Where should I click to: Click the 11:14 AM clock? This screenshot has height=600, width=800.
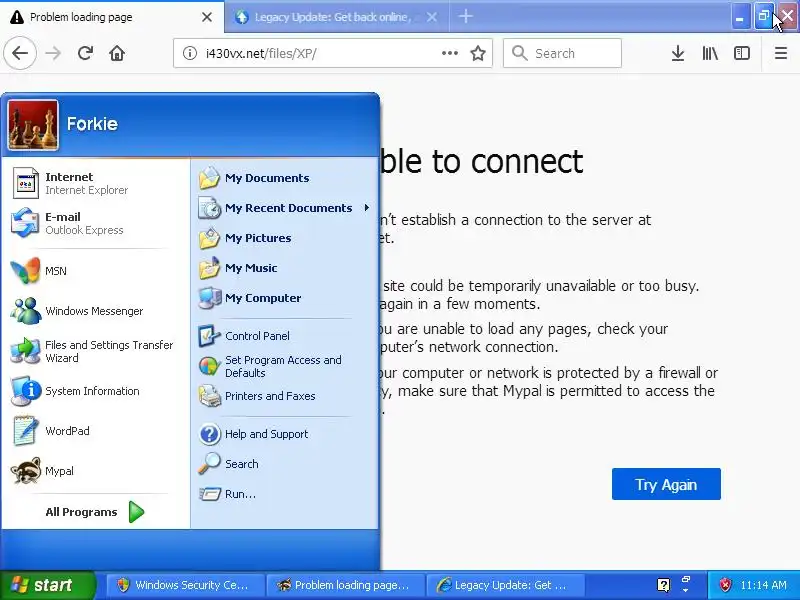(763, 585)
